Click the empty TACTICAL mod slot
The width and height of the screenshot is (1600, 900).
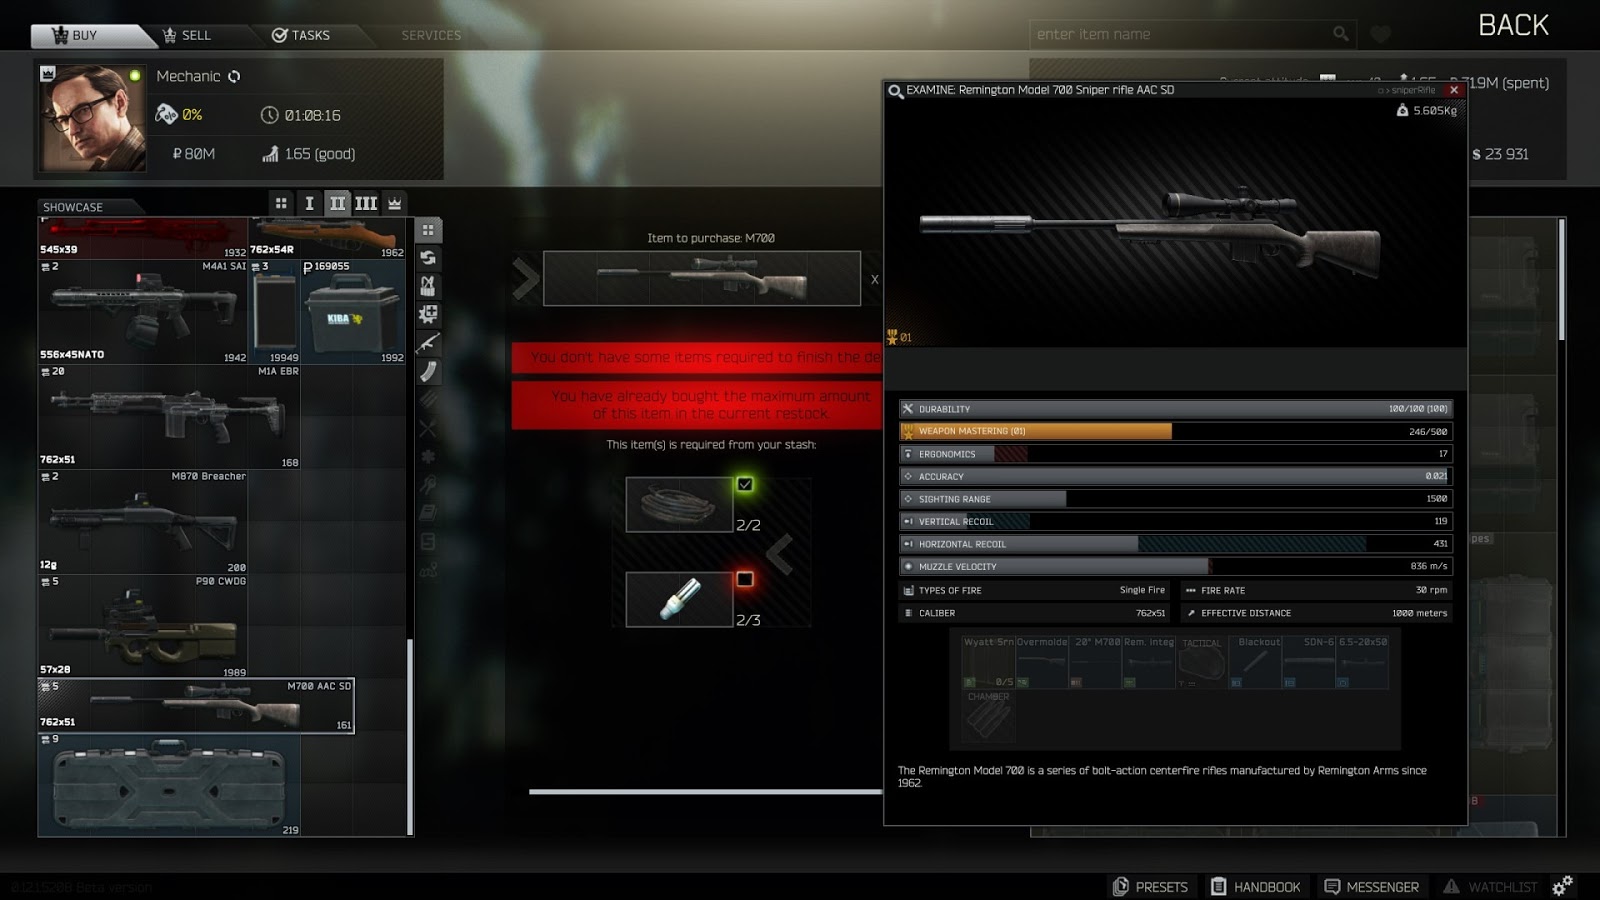tap(1202, 662)
